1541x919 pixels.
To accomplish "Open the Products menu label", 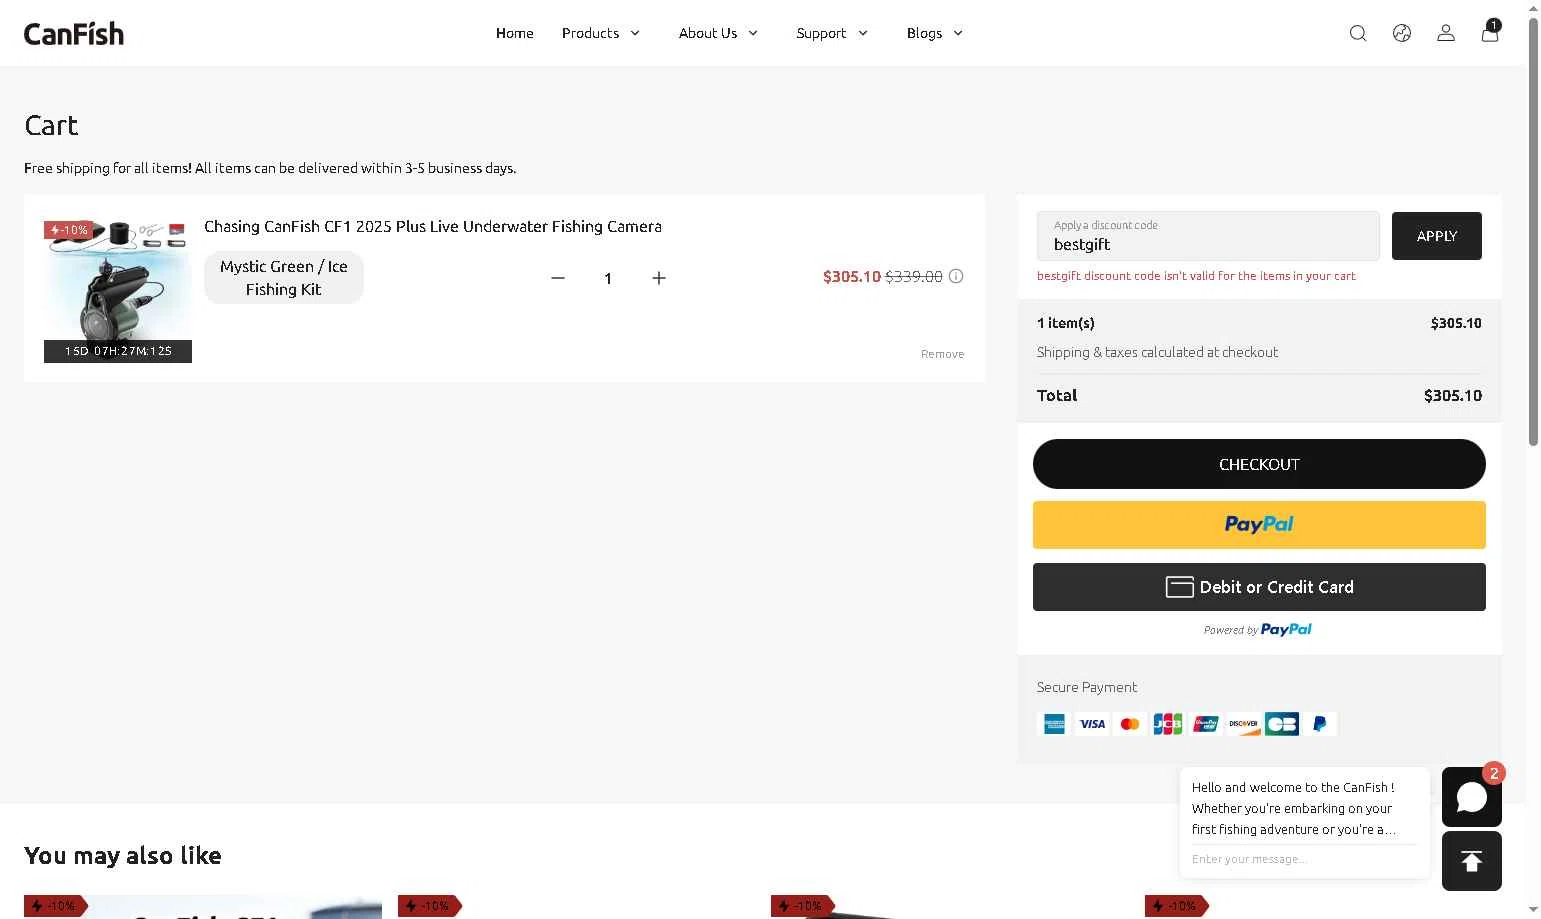I will click(590, 33).
